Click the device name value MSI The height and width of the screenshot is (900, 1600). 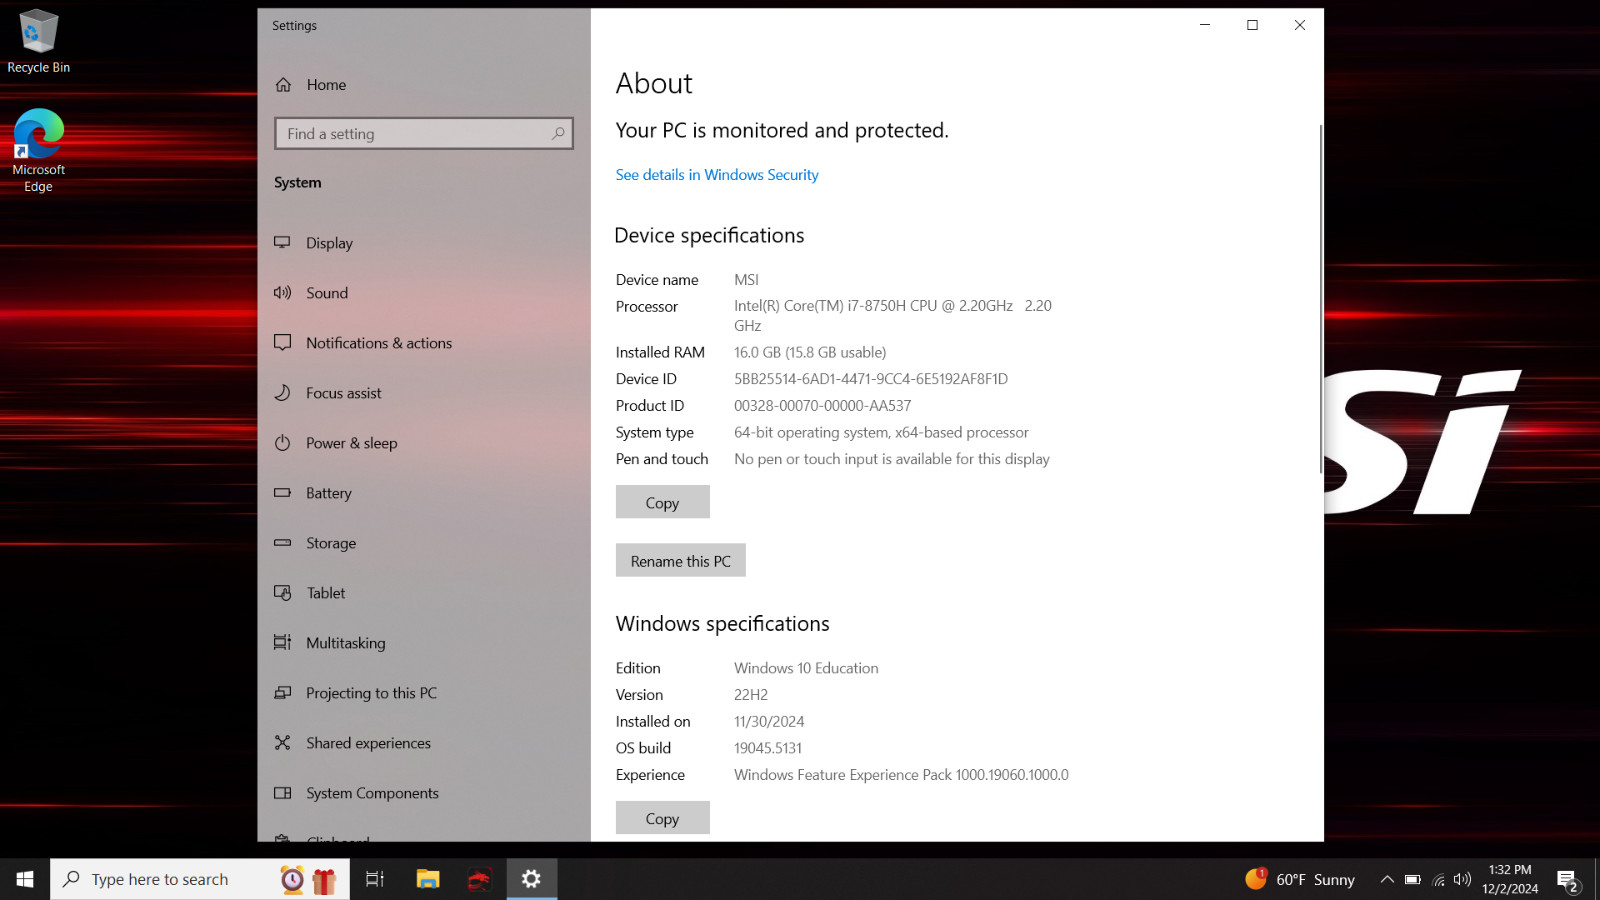pos(746,280)
